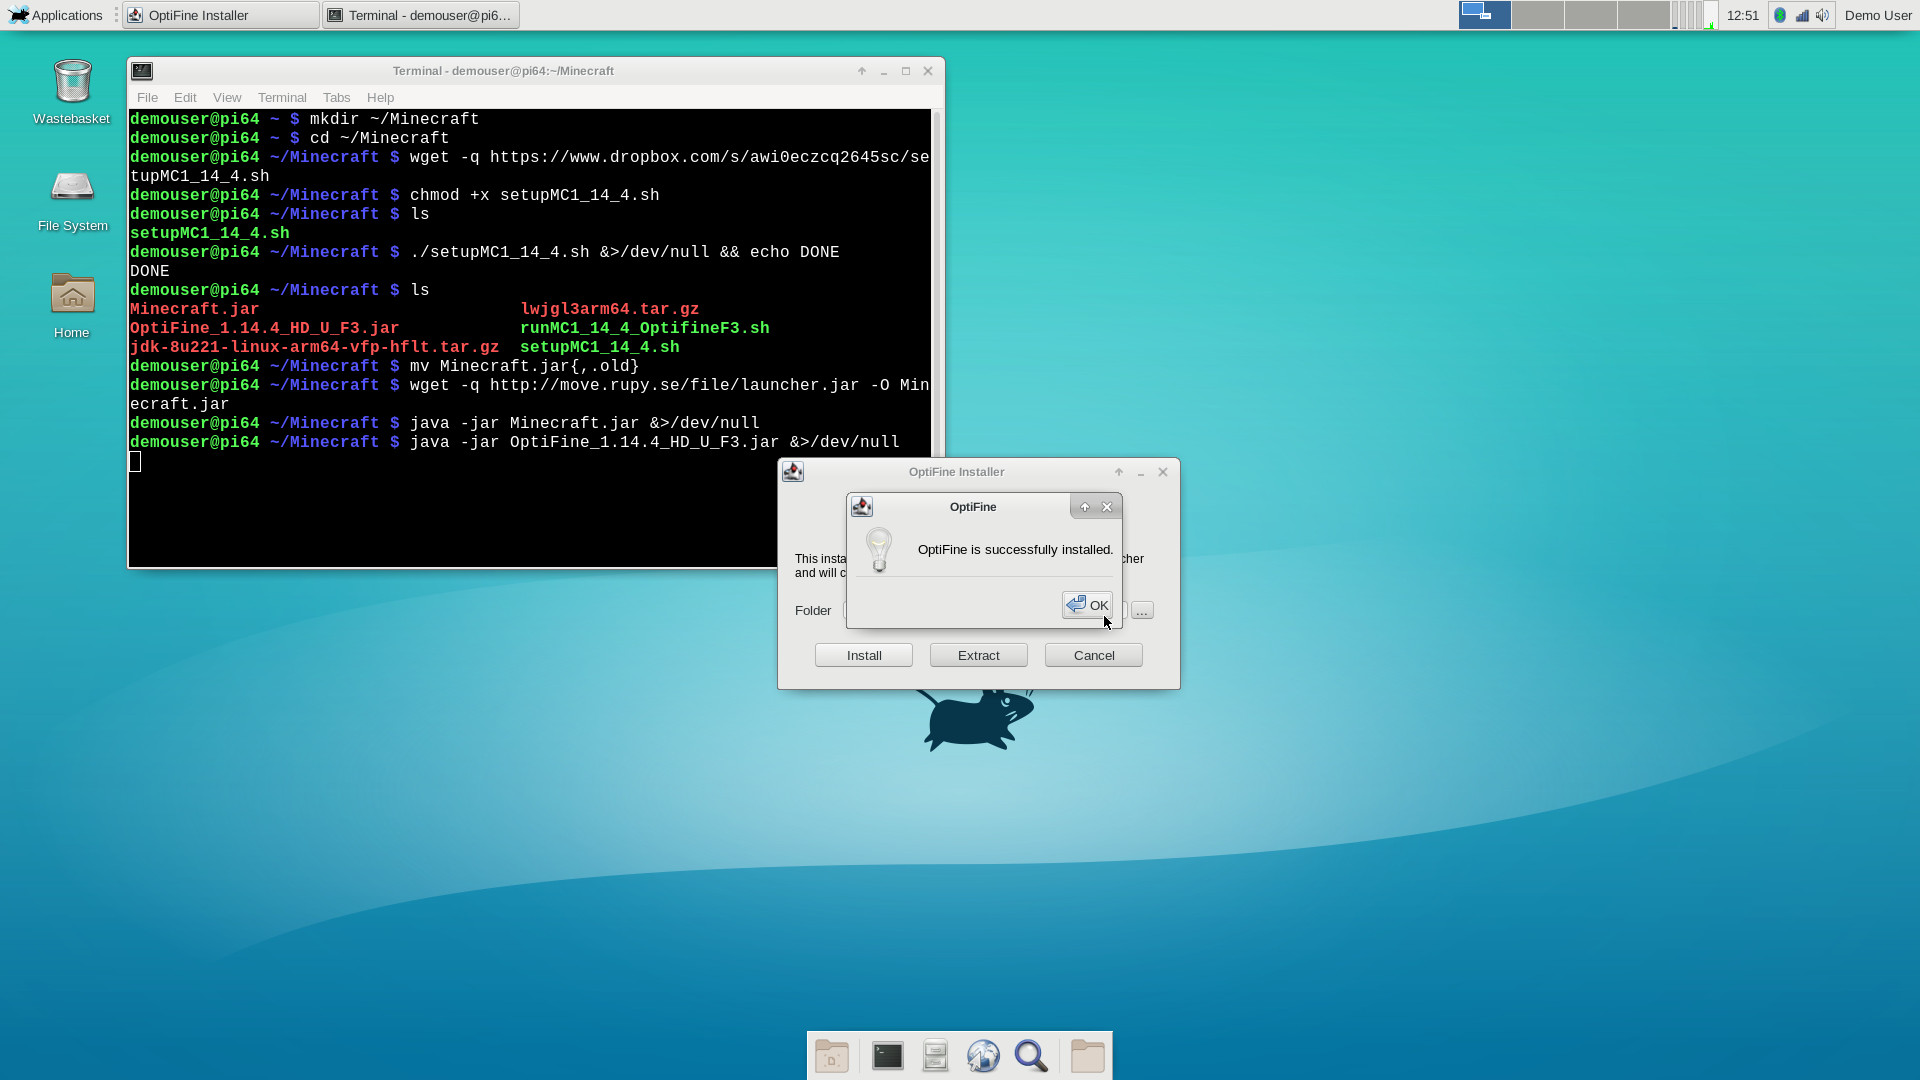The width and height of the screenshot is (1920, 1080).
Task: Open the Applications menu
Action: (56, 15)
